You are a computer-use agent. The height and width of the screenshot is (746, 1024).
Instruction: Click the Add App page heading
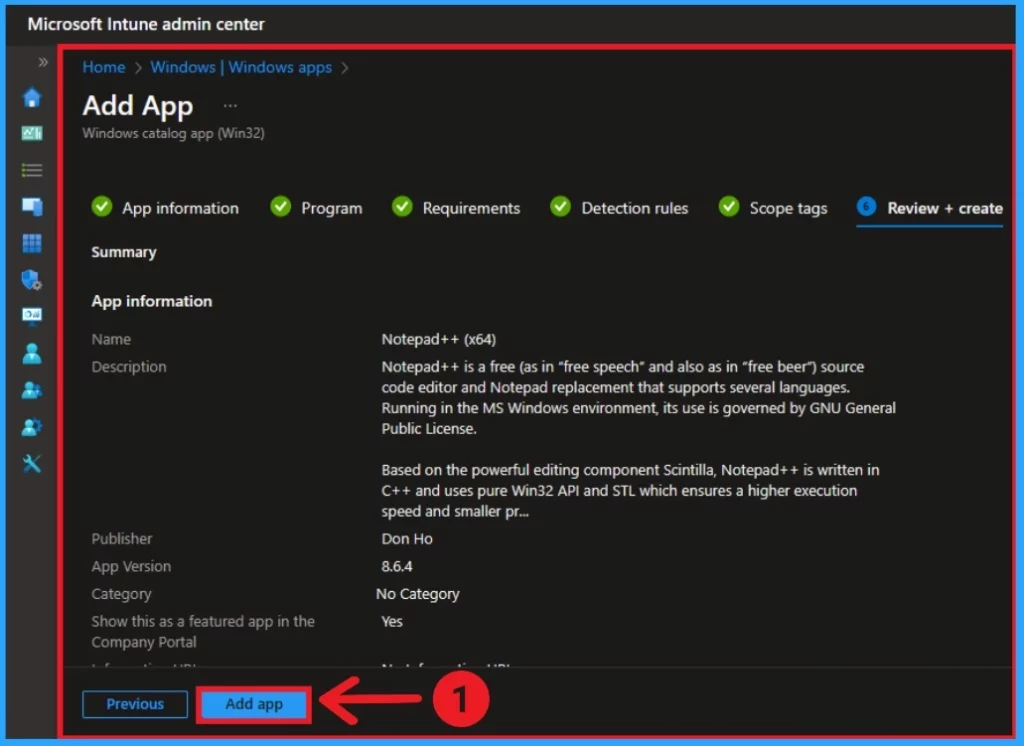[x=138, y=106]
